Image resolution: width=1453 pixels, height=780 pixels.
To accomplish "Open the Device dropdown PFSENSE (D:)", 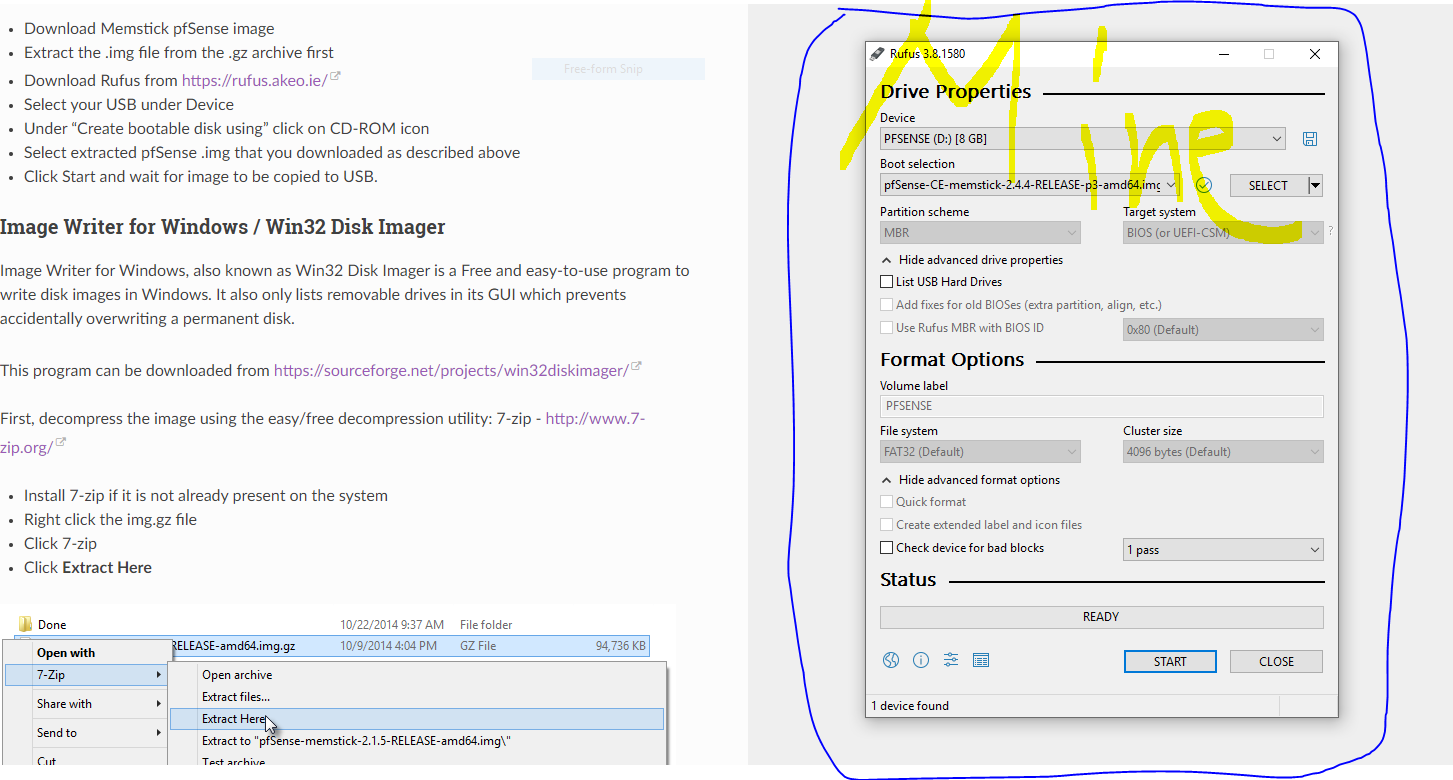I will 1083,139.
